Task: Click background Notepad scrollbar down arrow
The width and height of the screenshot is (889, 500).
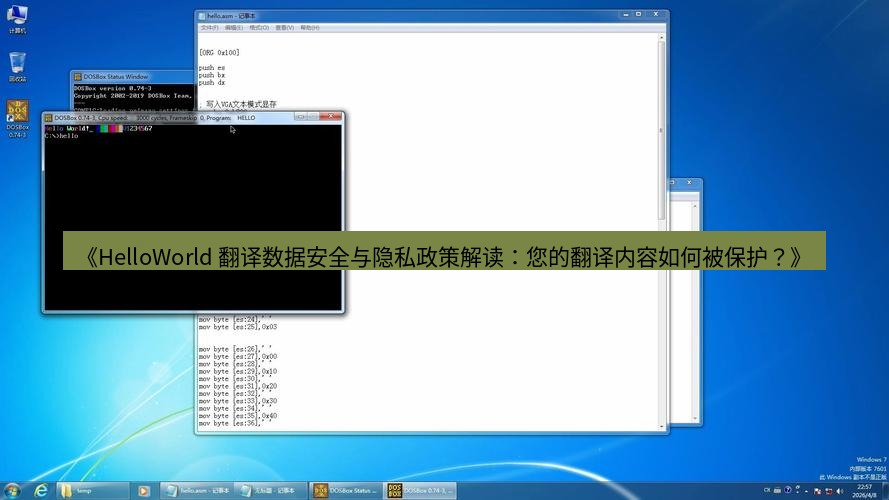Action: (x=695, y=418)
